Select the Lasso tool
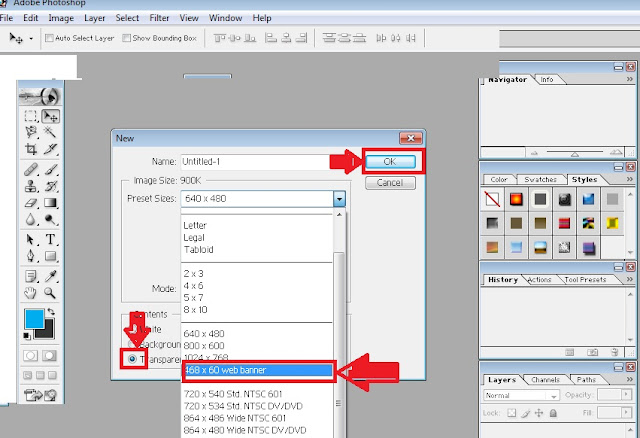 tap(31, 132)
